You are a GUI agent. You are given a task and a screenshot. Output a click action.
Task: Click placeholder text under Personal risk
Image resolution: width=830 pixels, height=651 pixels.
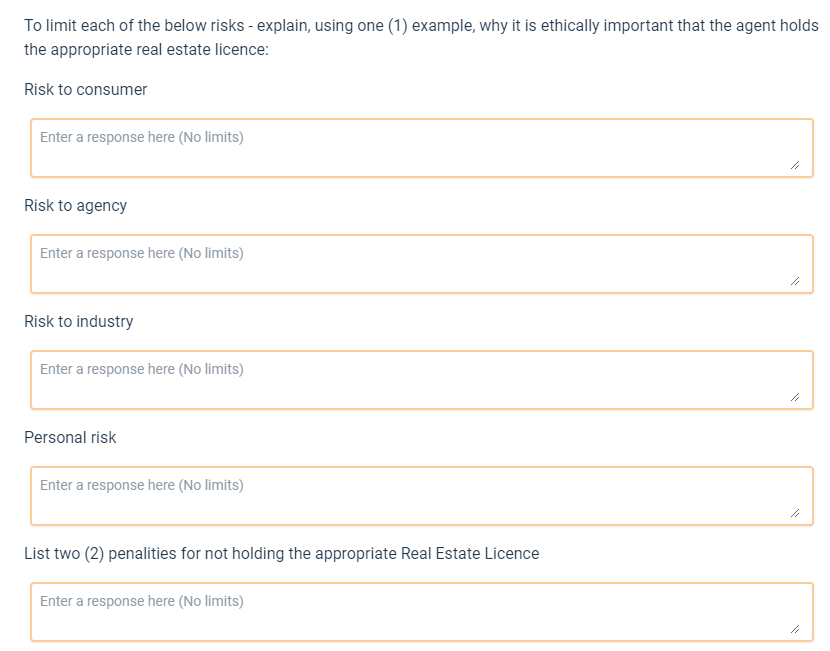pos(142,485)
